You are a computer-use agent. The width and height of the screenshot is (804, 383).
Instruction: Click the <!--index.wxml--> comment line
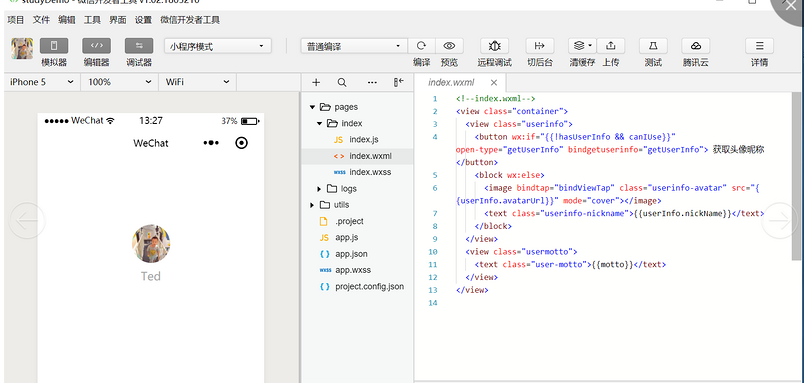point(496,98)
